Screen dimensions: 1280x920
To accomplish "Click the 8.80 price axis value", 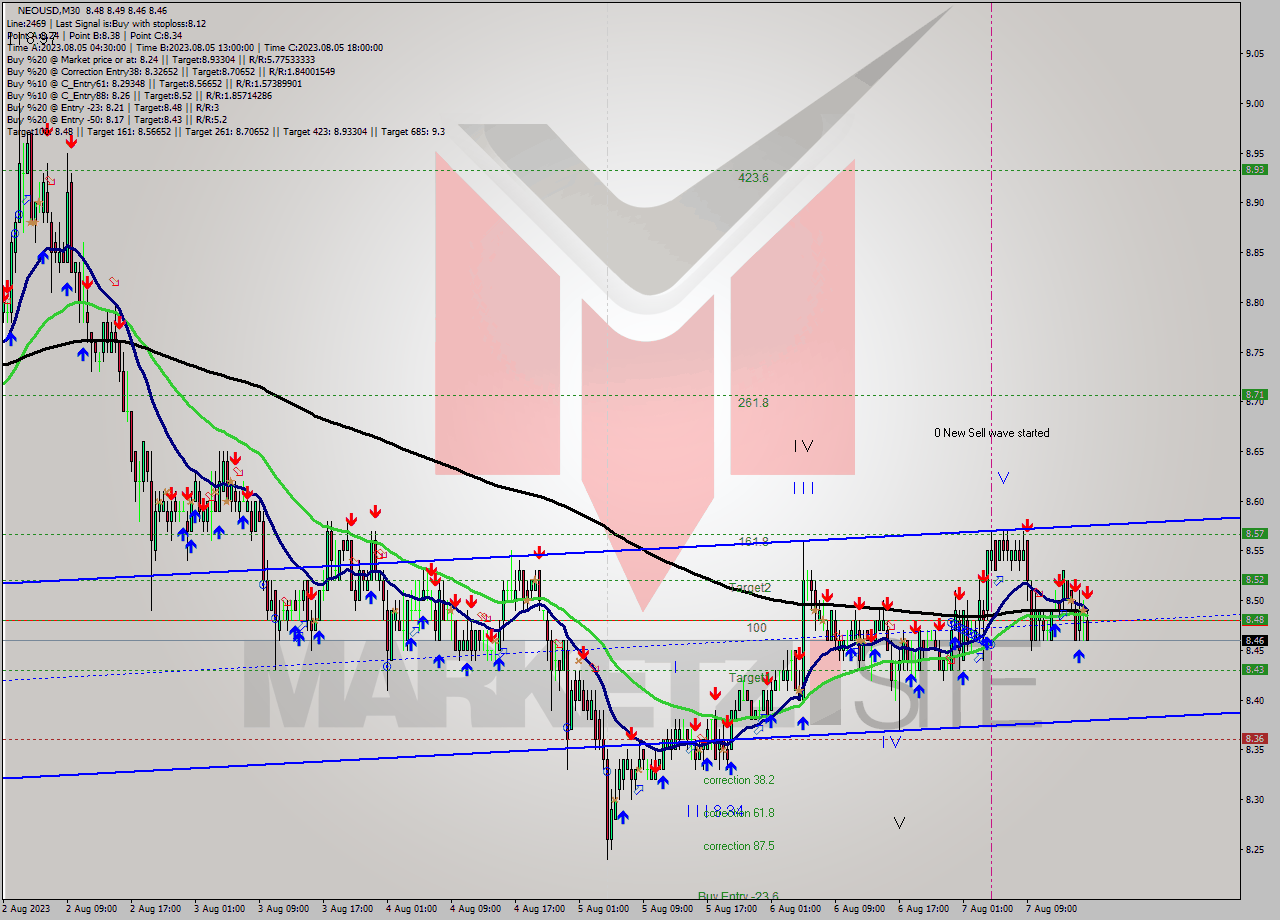I will [x=1255, y=302].
